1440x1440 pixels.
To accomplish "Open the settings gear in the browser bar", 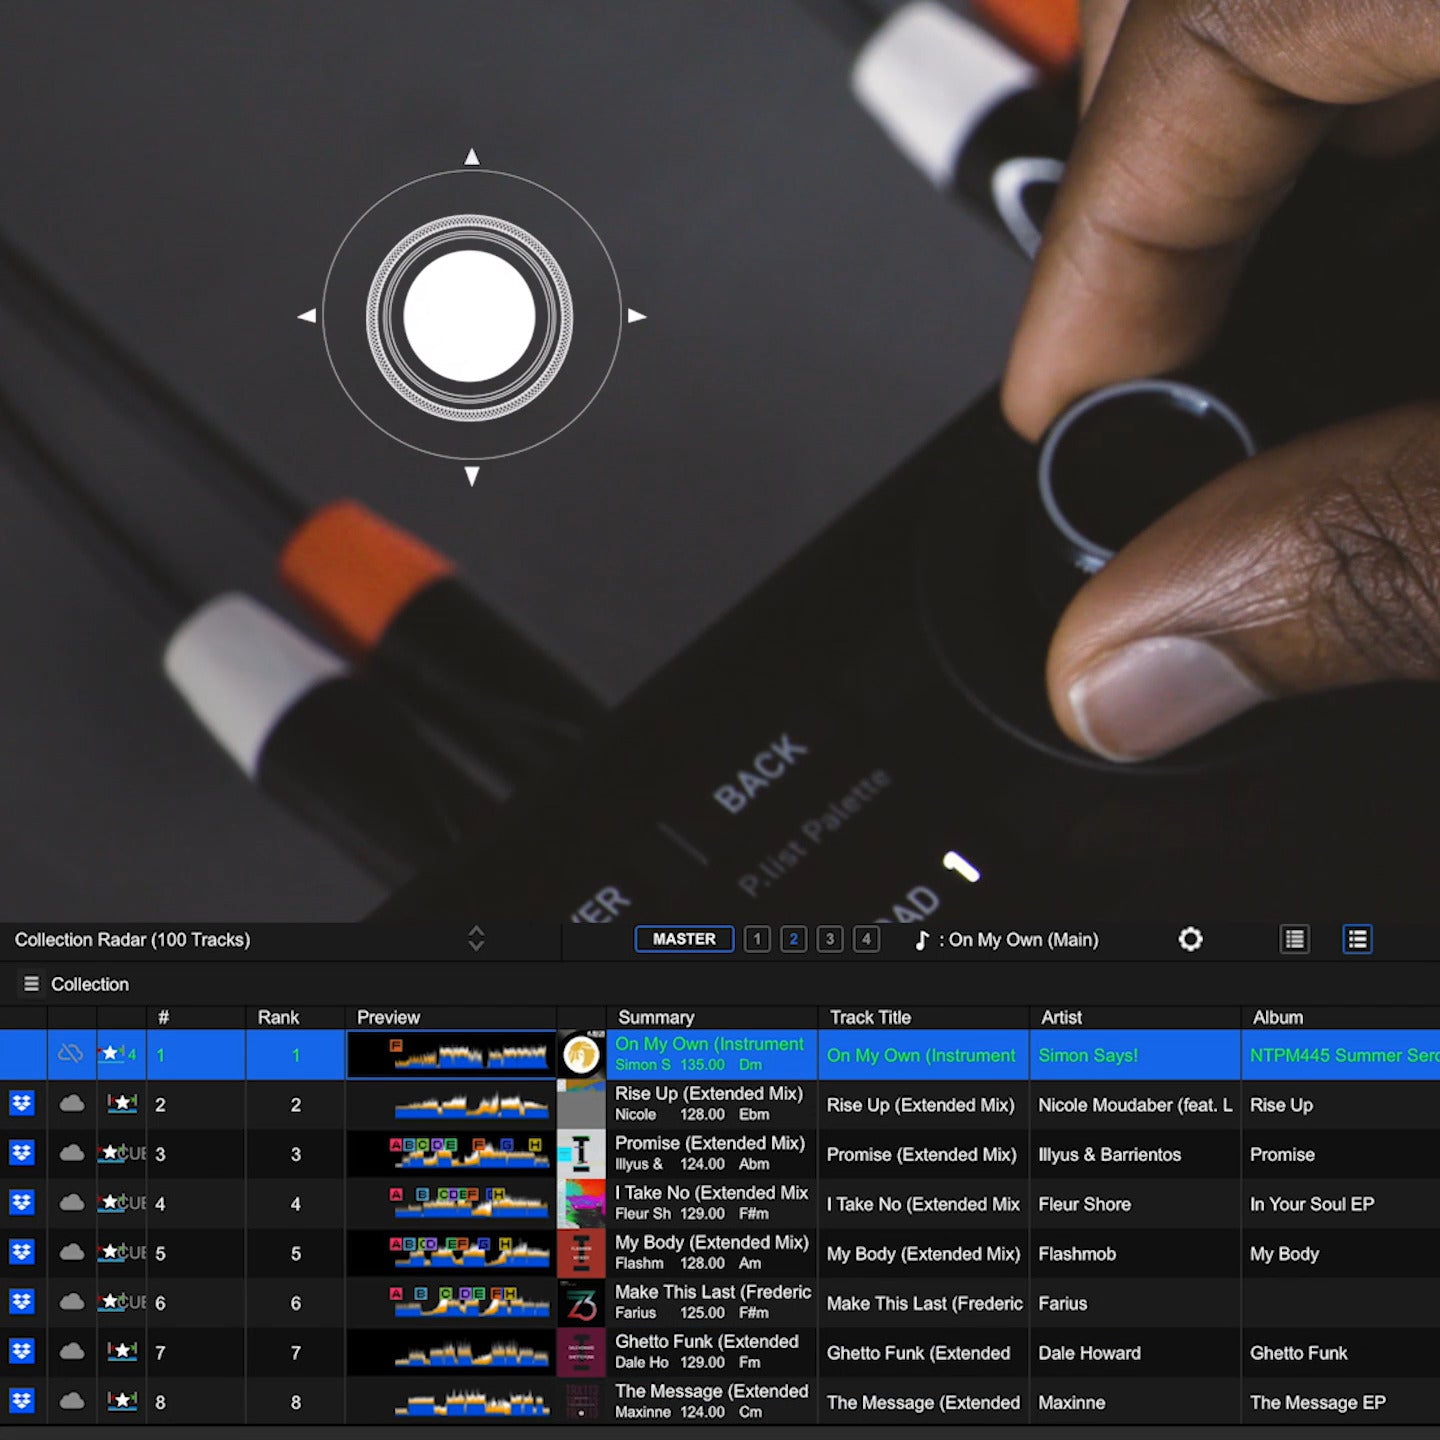I will click(1190, 939).
